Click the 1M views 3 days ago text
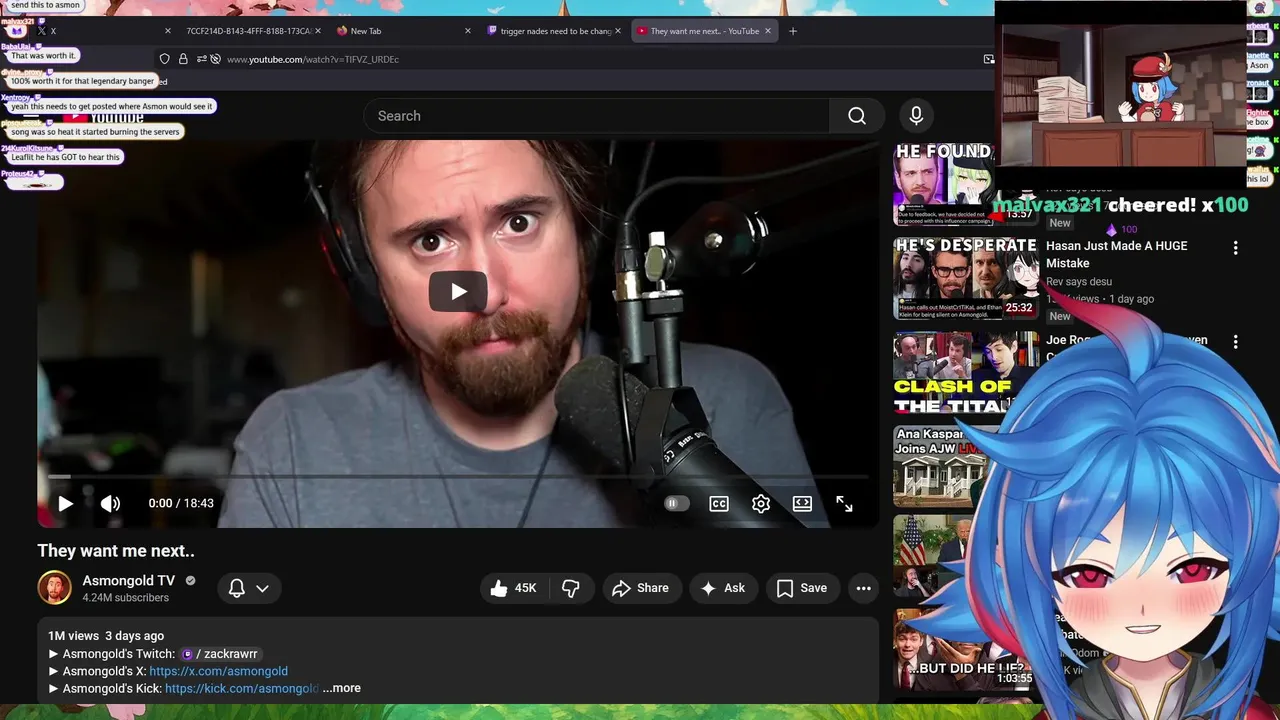The height and width of the screenshot is (720, 1280). click(x=106, y=636)
